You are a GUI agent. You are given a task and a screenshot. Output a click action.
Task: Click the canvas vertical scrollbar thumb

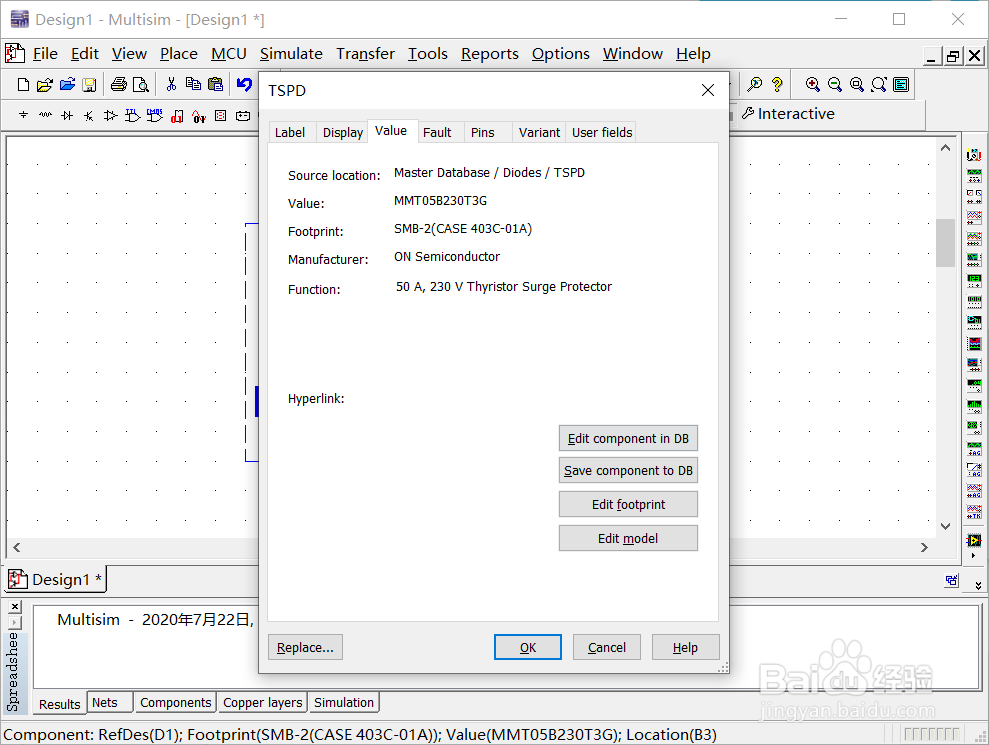pyautogui.click(x=945, y=243)
